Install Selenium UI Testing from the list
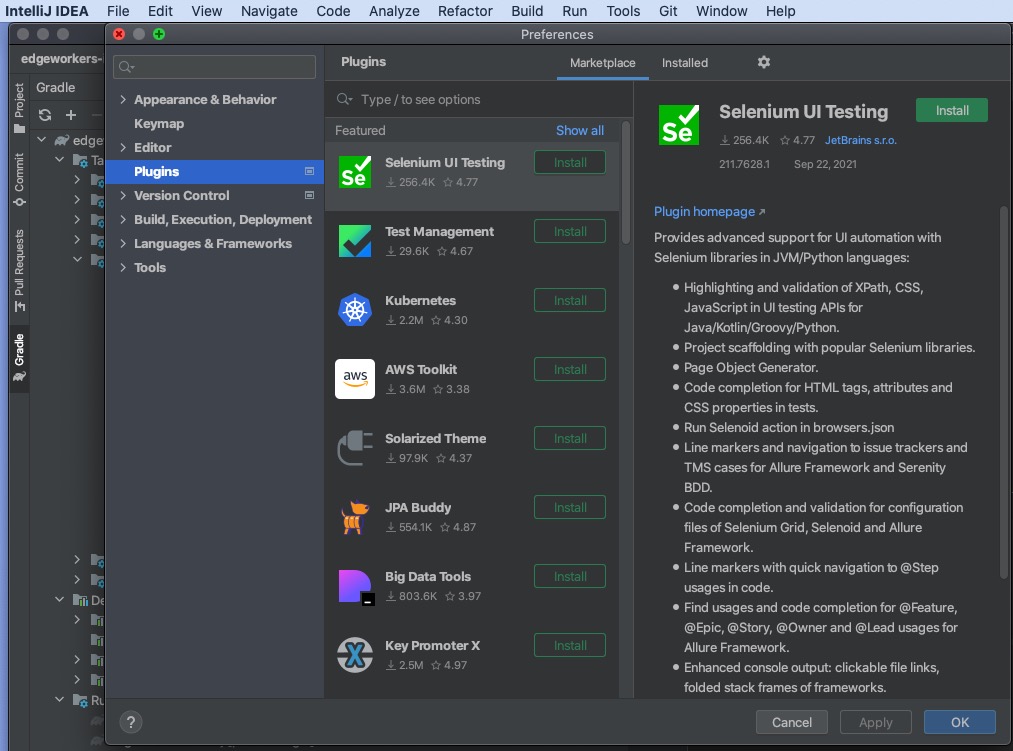 [569, 162]
